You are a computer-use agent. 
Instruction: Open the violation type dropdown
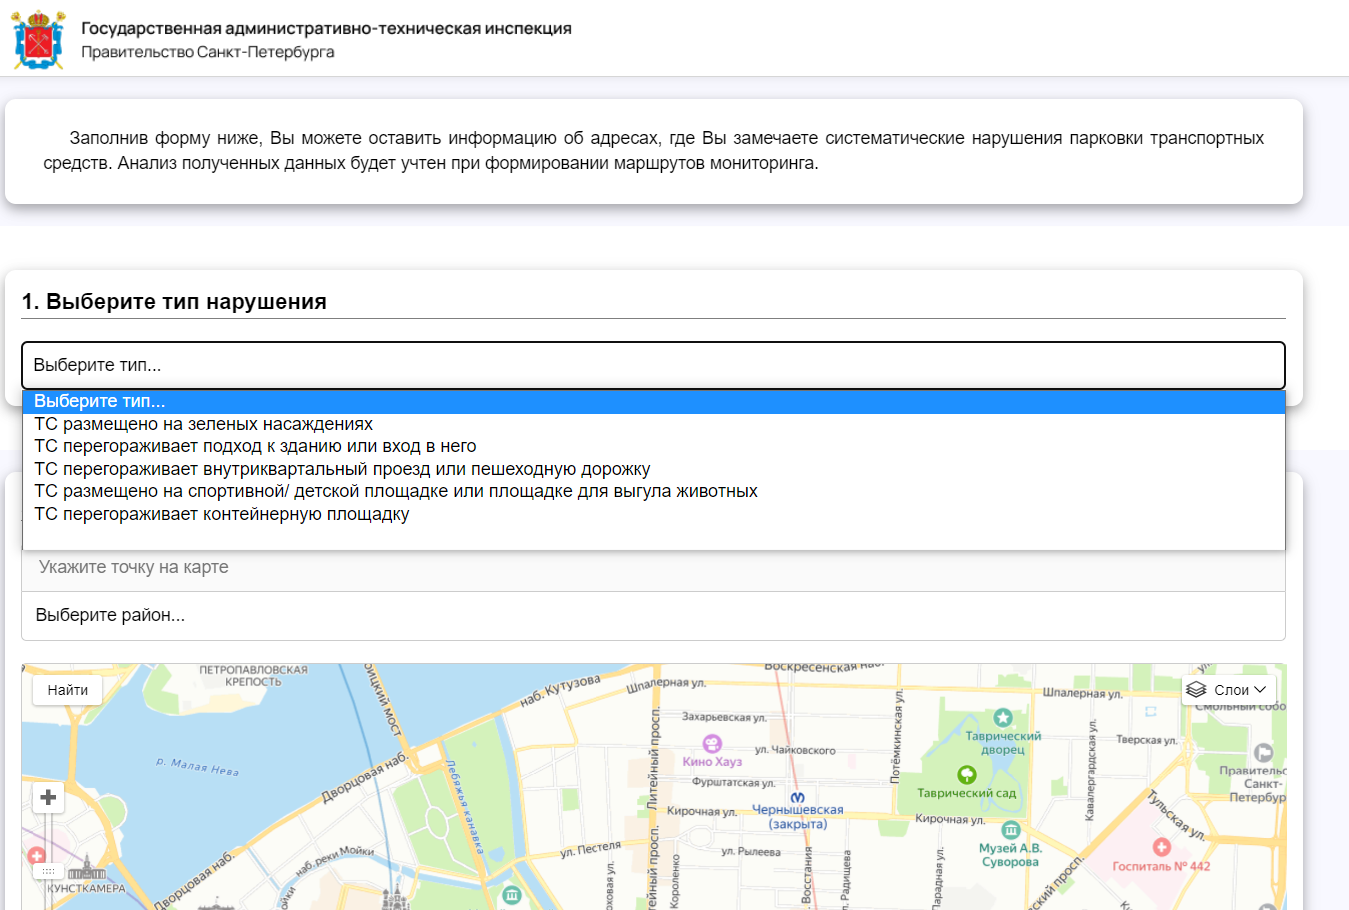[x=653, y=365]
